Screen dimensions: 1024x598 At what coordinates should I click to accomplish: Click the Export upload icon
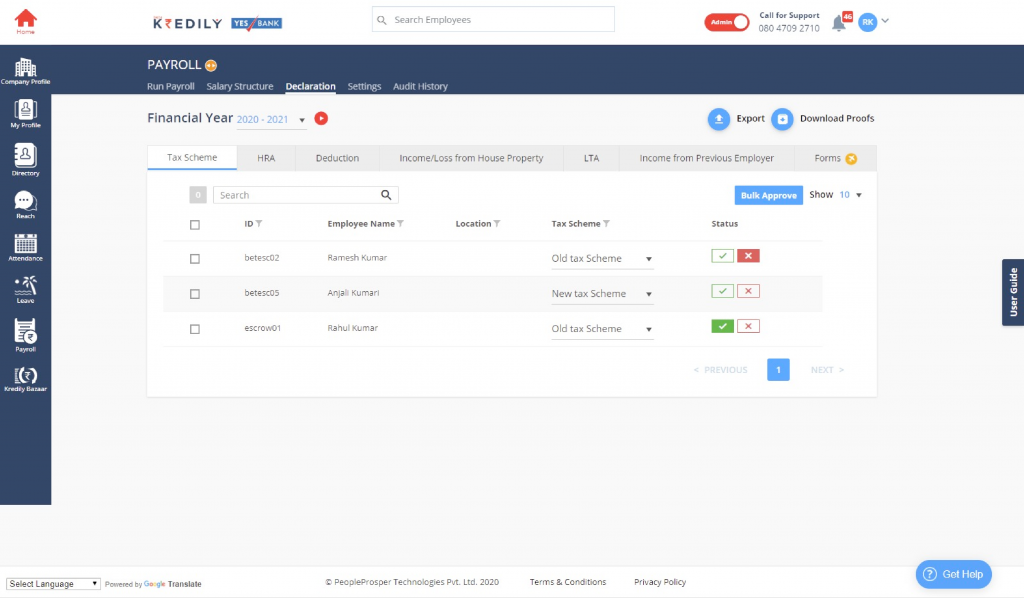[718, 119]
